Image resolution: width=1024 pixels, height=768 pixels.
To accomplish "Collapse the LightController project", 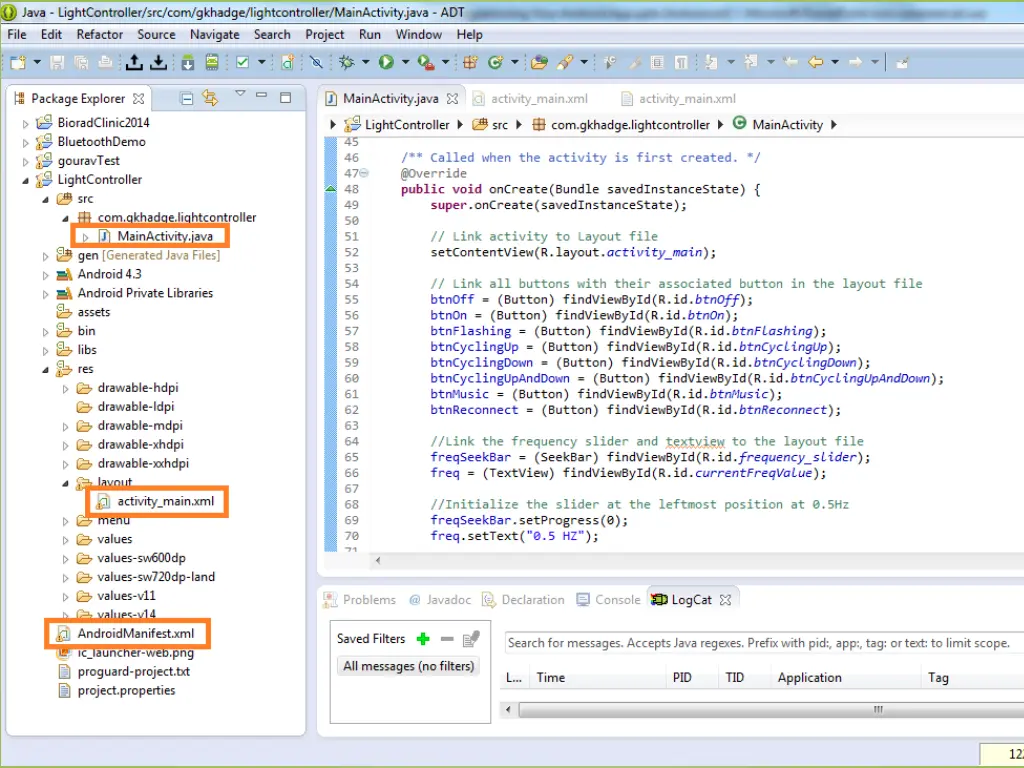I will 25,180.
